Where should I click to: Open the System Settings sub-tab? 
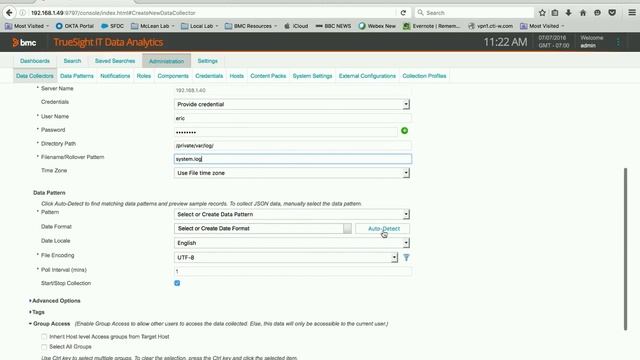pos(312,76)
